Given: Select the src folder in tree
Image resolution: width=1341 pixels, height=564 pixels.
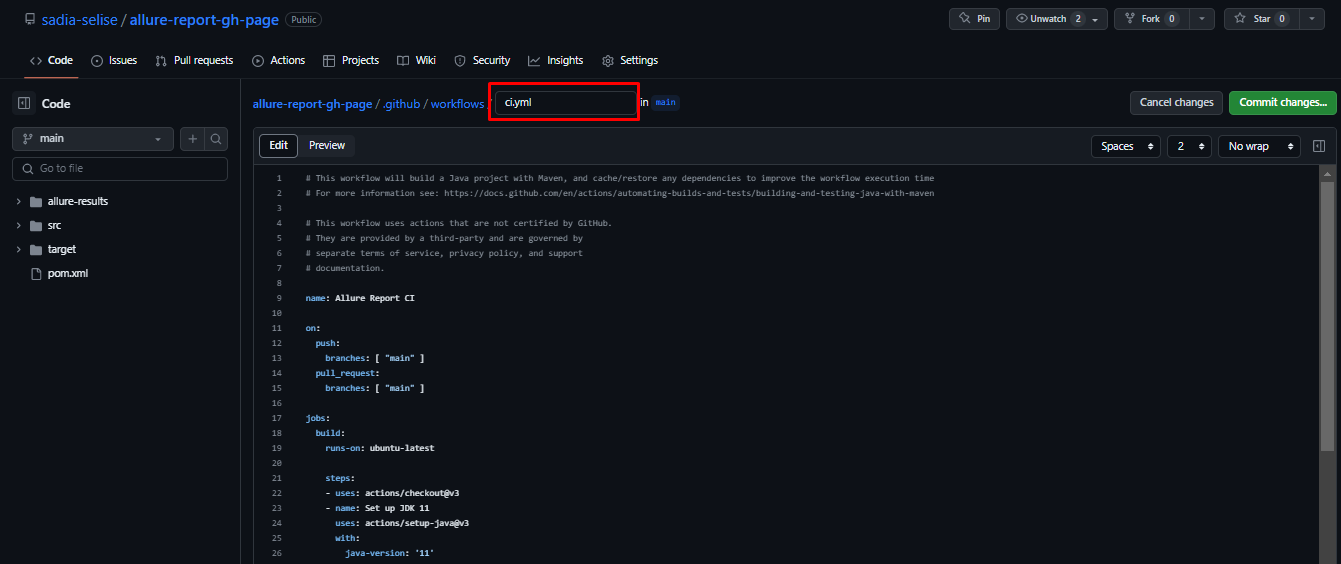Looking at the screenshot, I should (x=54, y=225).
